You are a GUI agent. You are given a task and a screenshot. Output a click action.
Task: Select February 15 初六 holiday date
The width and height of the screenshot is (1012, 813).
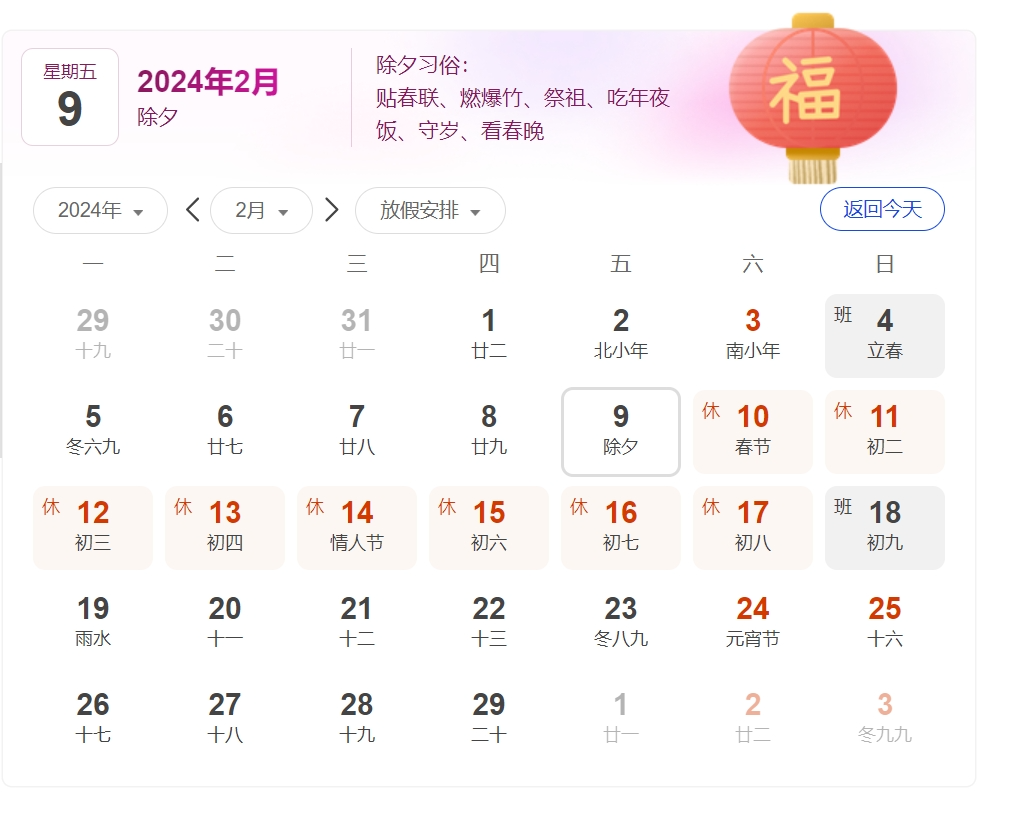point(489,528)
